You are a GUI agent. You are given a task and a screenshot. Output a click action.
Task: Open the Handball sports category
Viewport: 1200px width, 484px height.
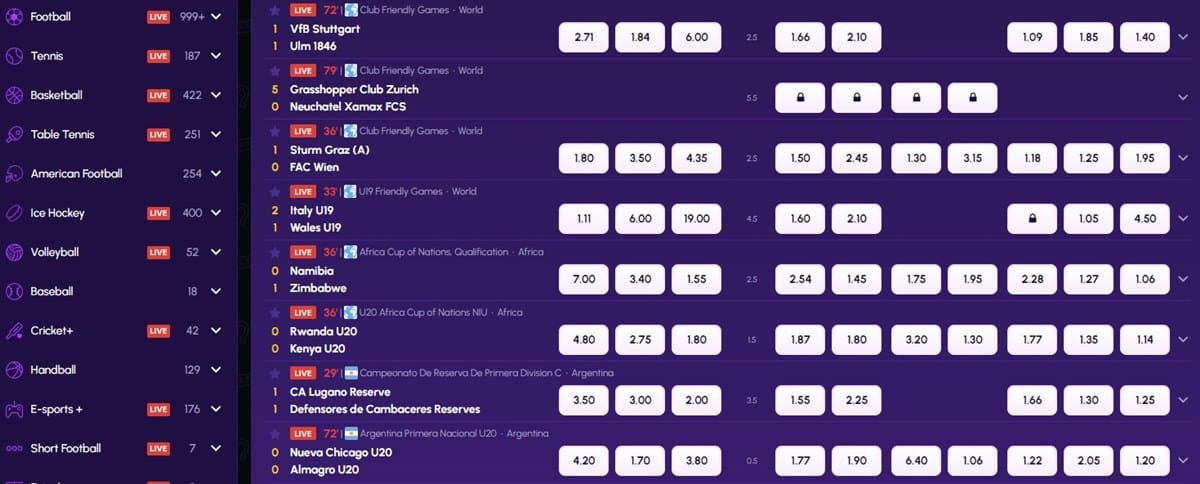coord(53,370)
